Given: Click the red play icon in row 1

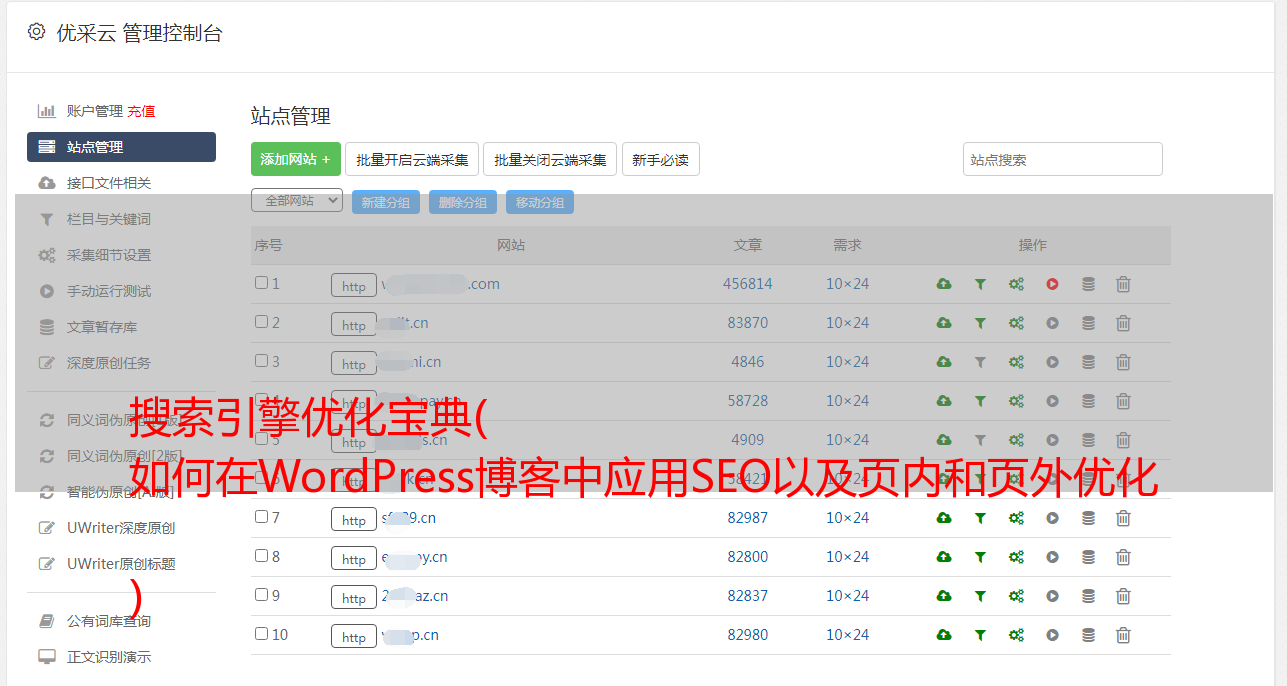Looking at the screenshot, I should click(1052, 284).
